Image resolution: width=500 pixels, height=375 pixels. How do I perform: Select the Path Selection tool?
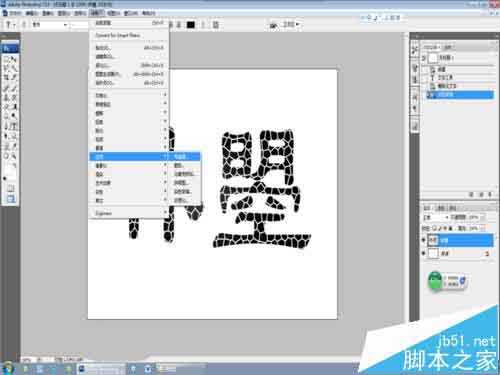[x=6, y=136]
